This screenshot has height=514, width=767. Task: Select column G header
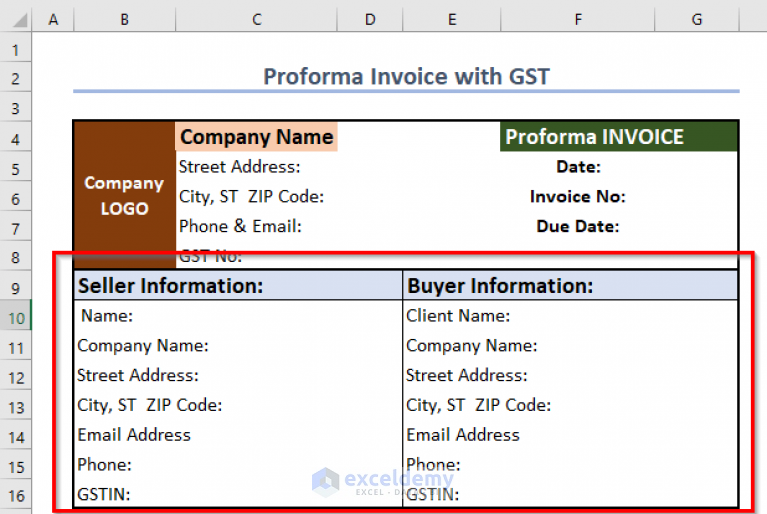point(697,20)
